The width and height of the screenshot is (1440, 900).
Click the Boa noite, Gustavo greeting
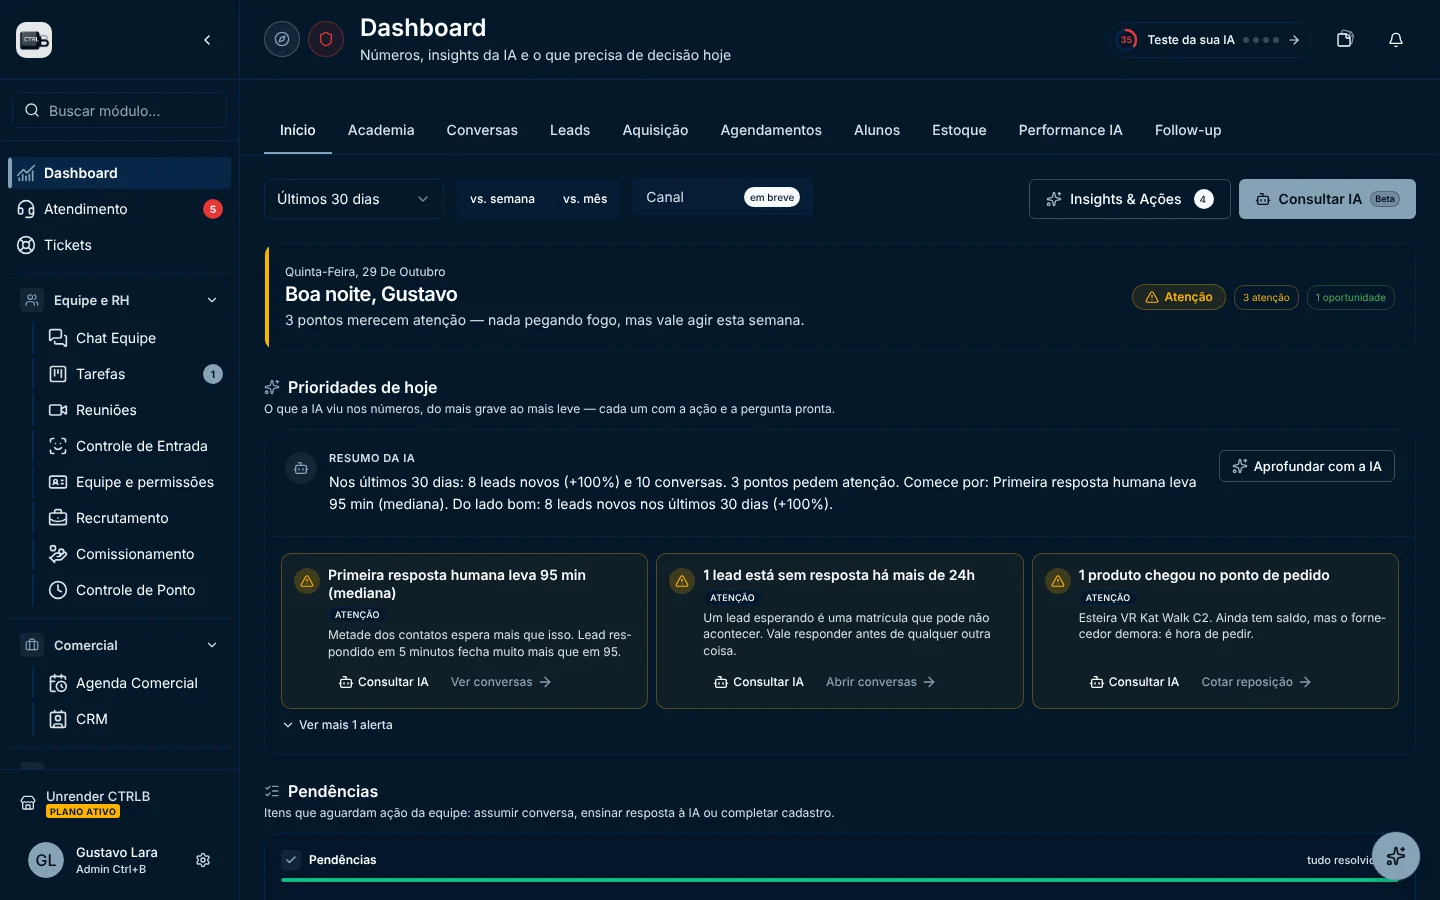coord(371,294)
